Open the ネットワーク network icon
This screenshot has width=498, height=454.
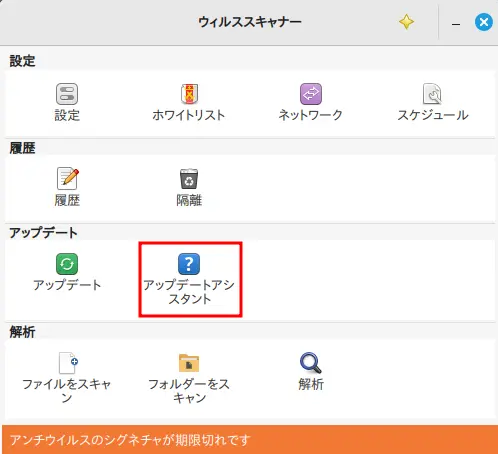[311, 94]
